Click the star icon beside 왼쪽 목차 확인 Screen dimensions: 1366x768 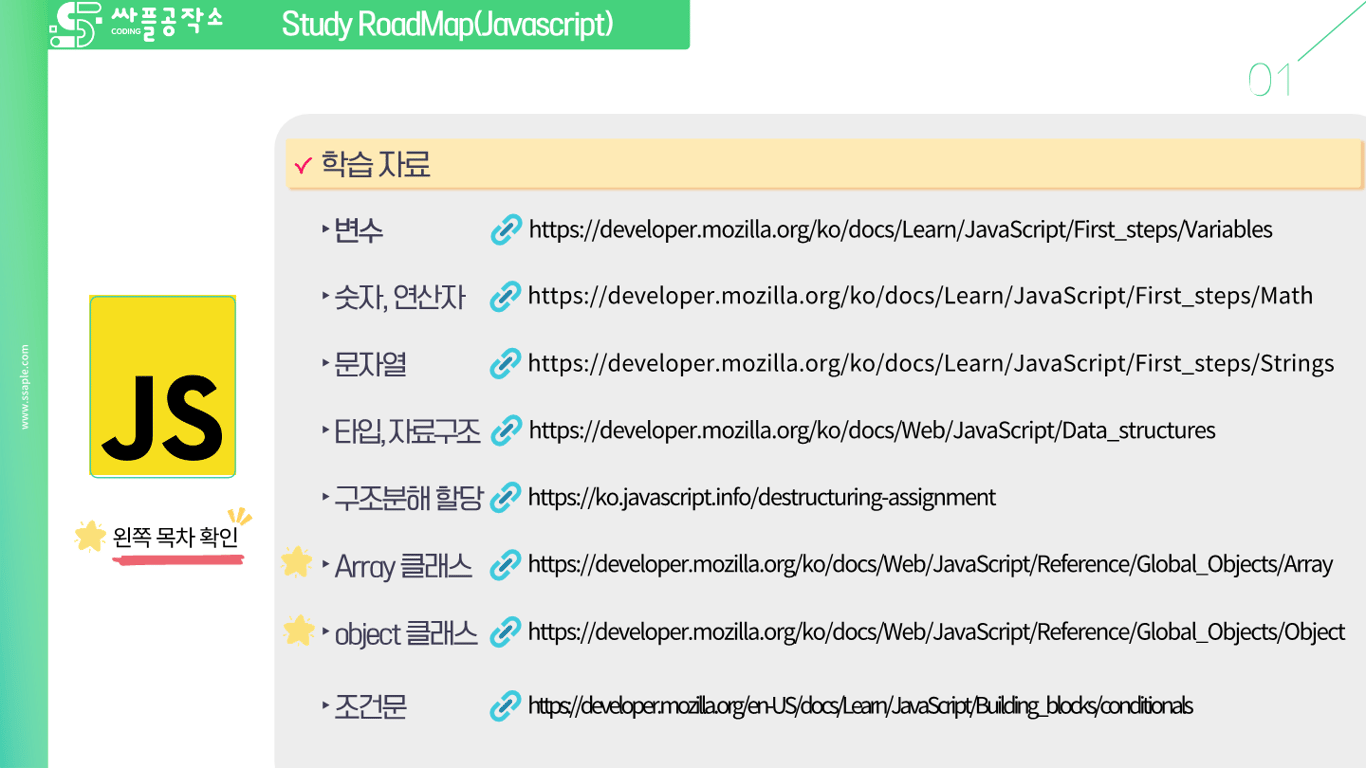(x=90, y=533)
